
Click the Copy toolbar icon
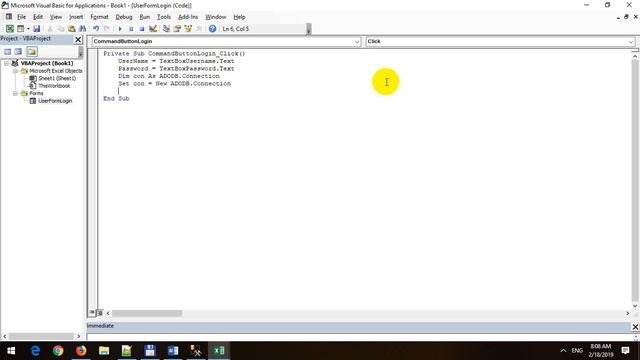click(x=60, y=29)
